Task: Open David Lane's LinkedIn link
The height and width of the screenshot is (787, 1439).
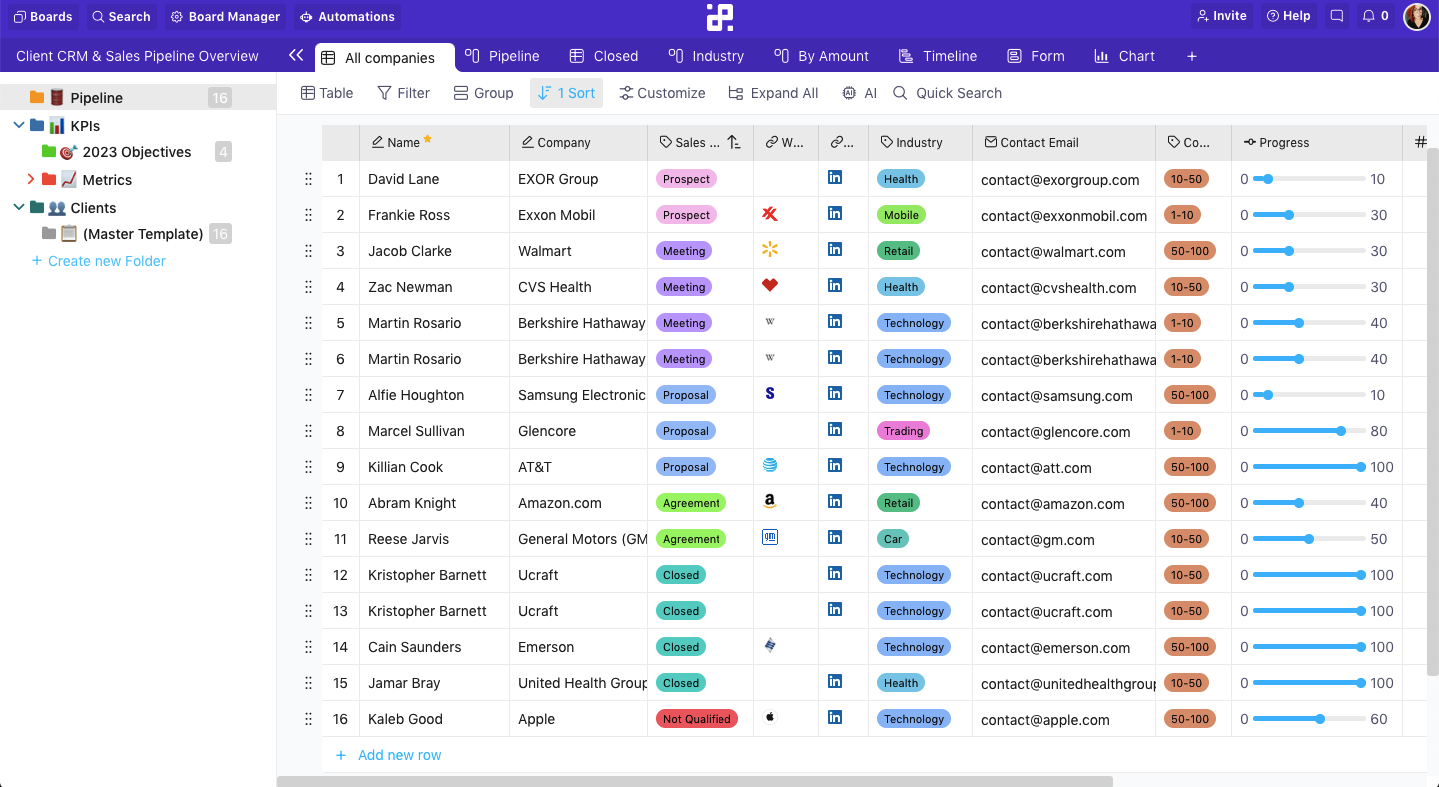Action: click(834, 178)
